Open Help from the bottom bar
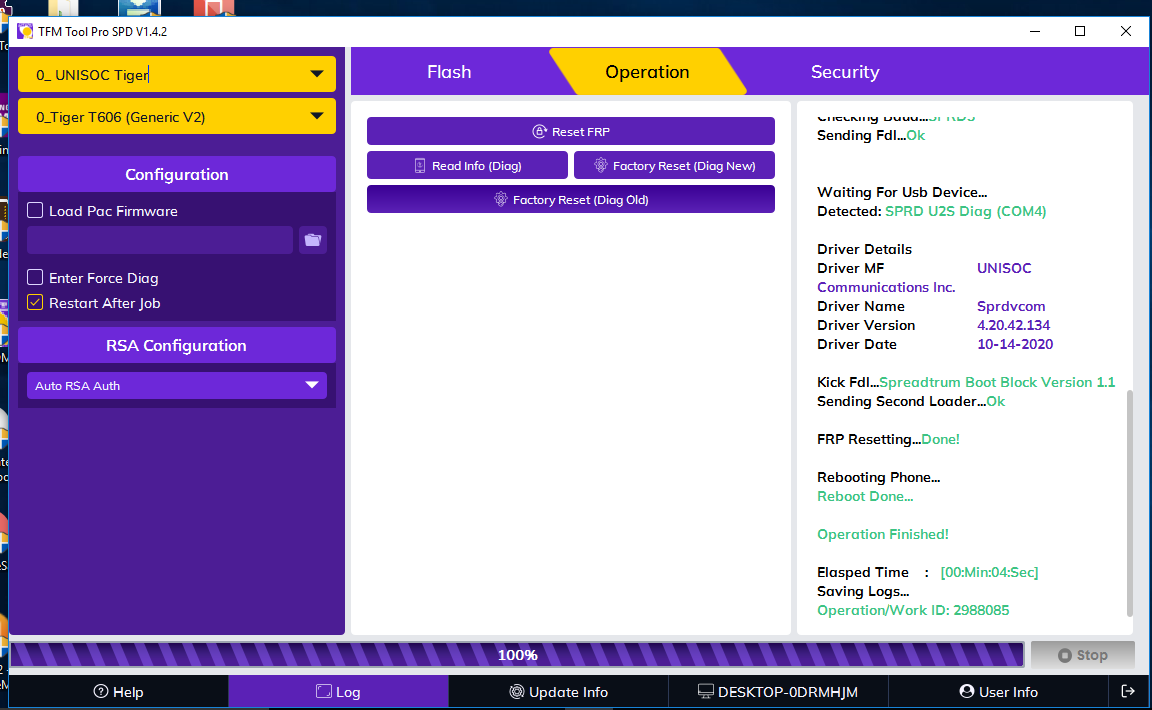This screenshot has width=1152, height=710. click(118, 692)
